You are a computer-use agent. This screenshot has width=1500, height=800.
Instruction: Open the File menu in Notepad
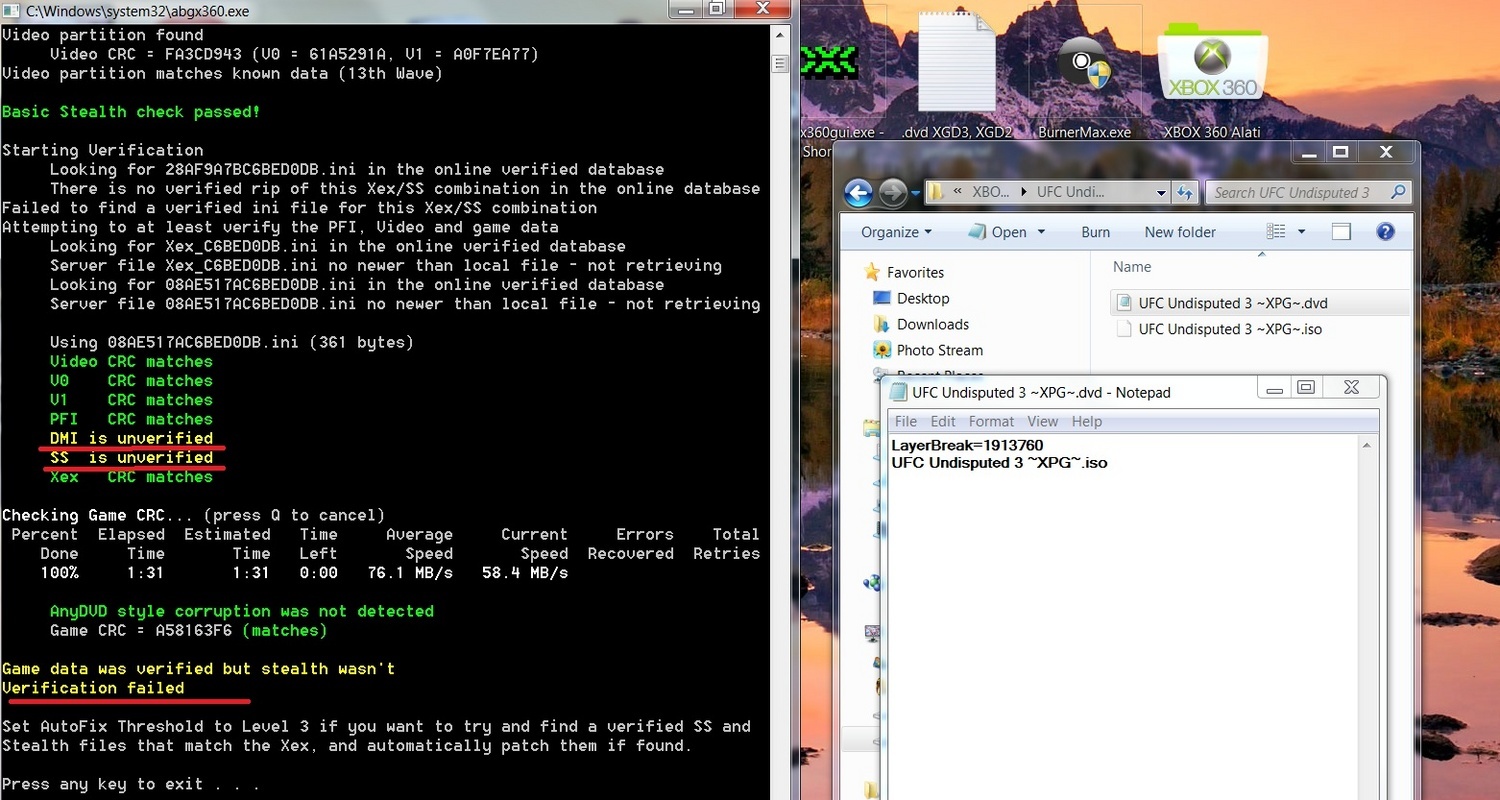905,421
